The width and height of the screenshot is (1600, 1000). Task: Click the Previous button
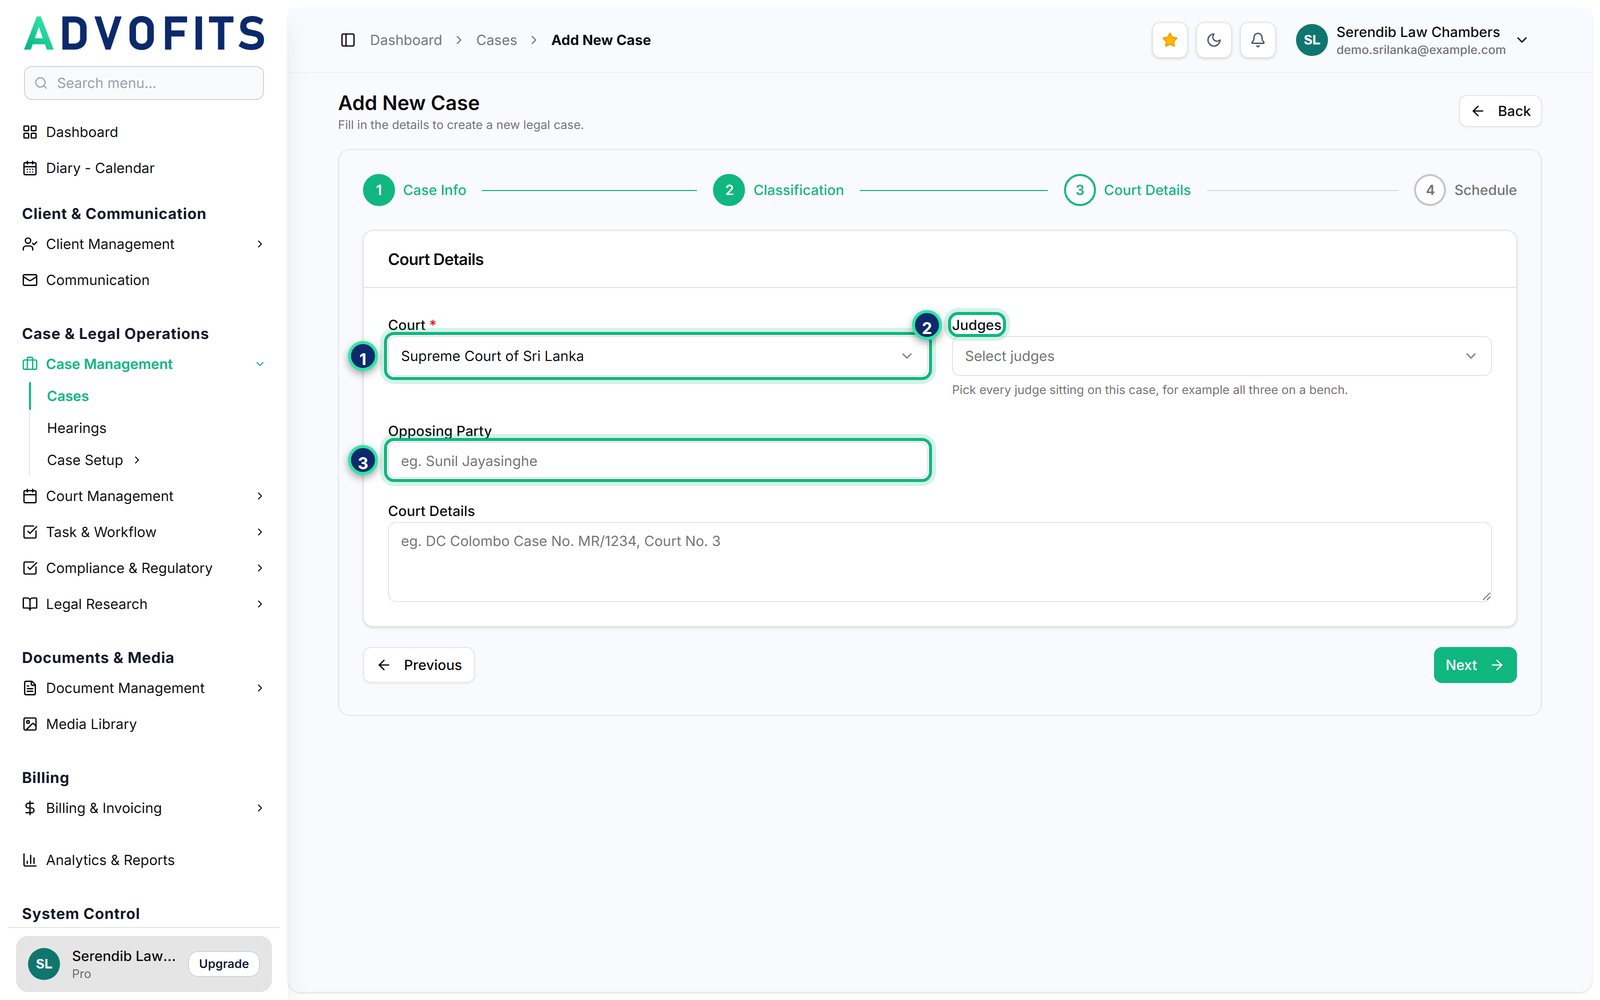(419, 665)
